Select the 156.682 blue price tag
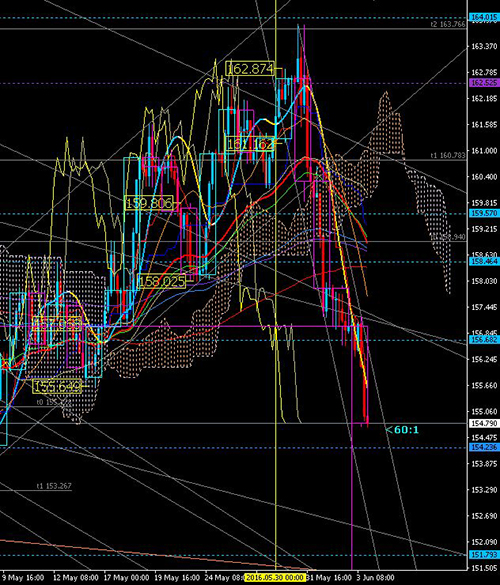This screenshot has width=500, height=585. pos(484,339)
